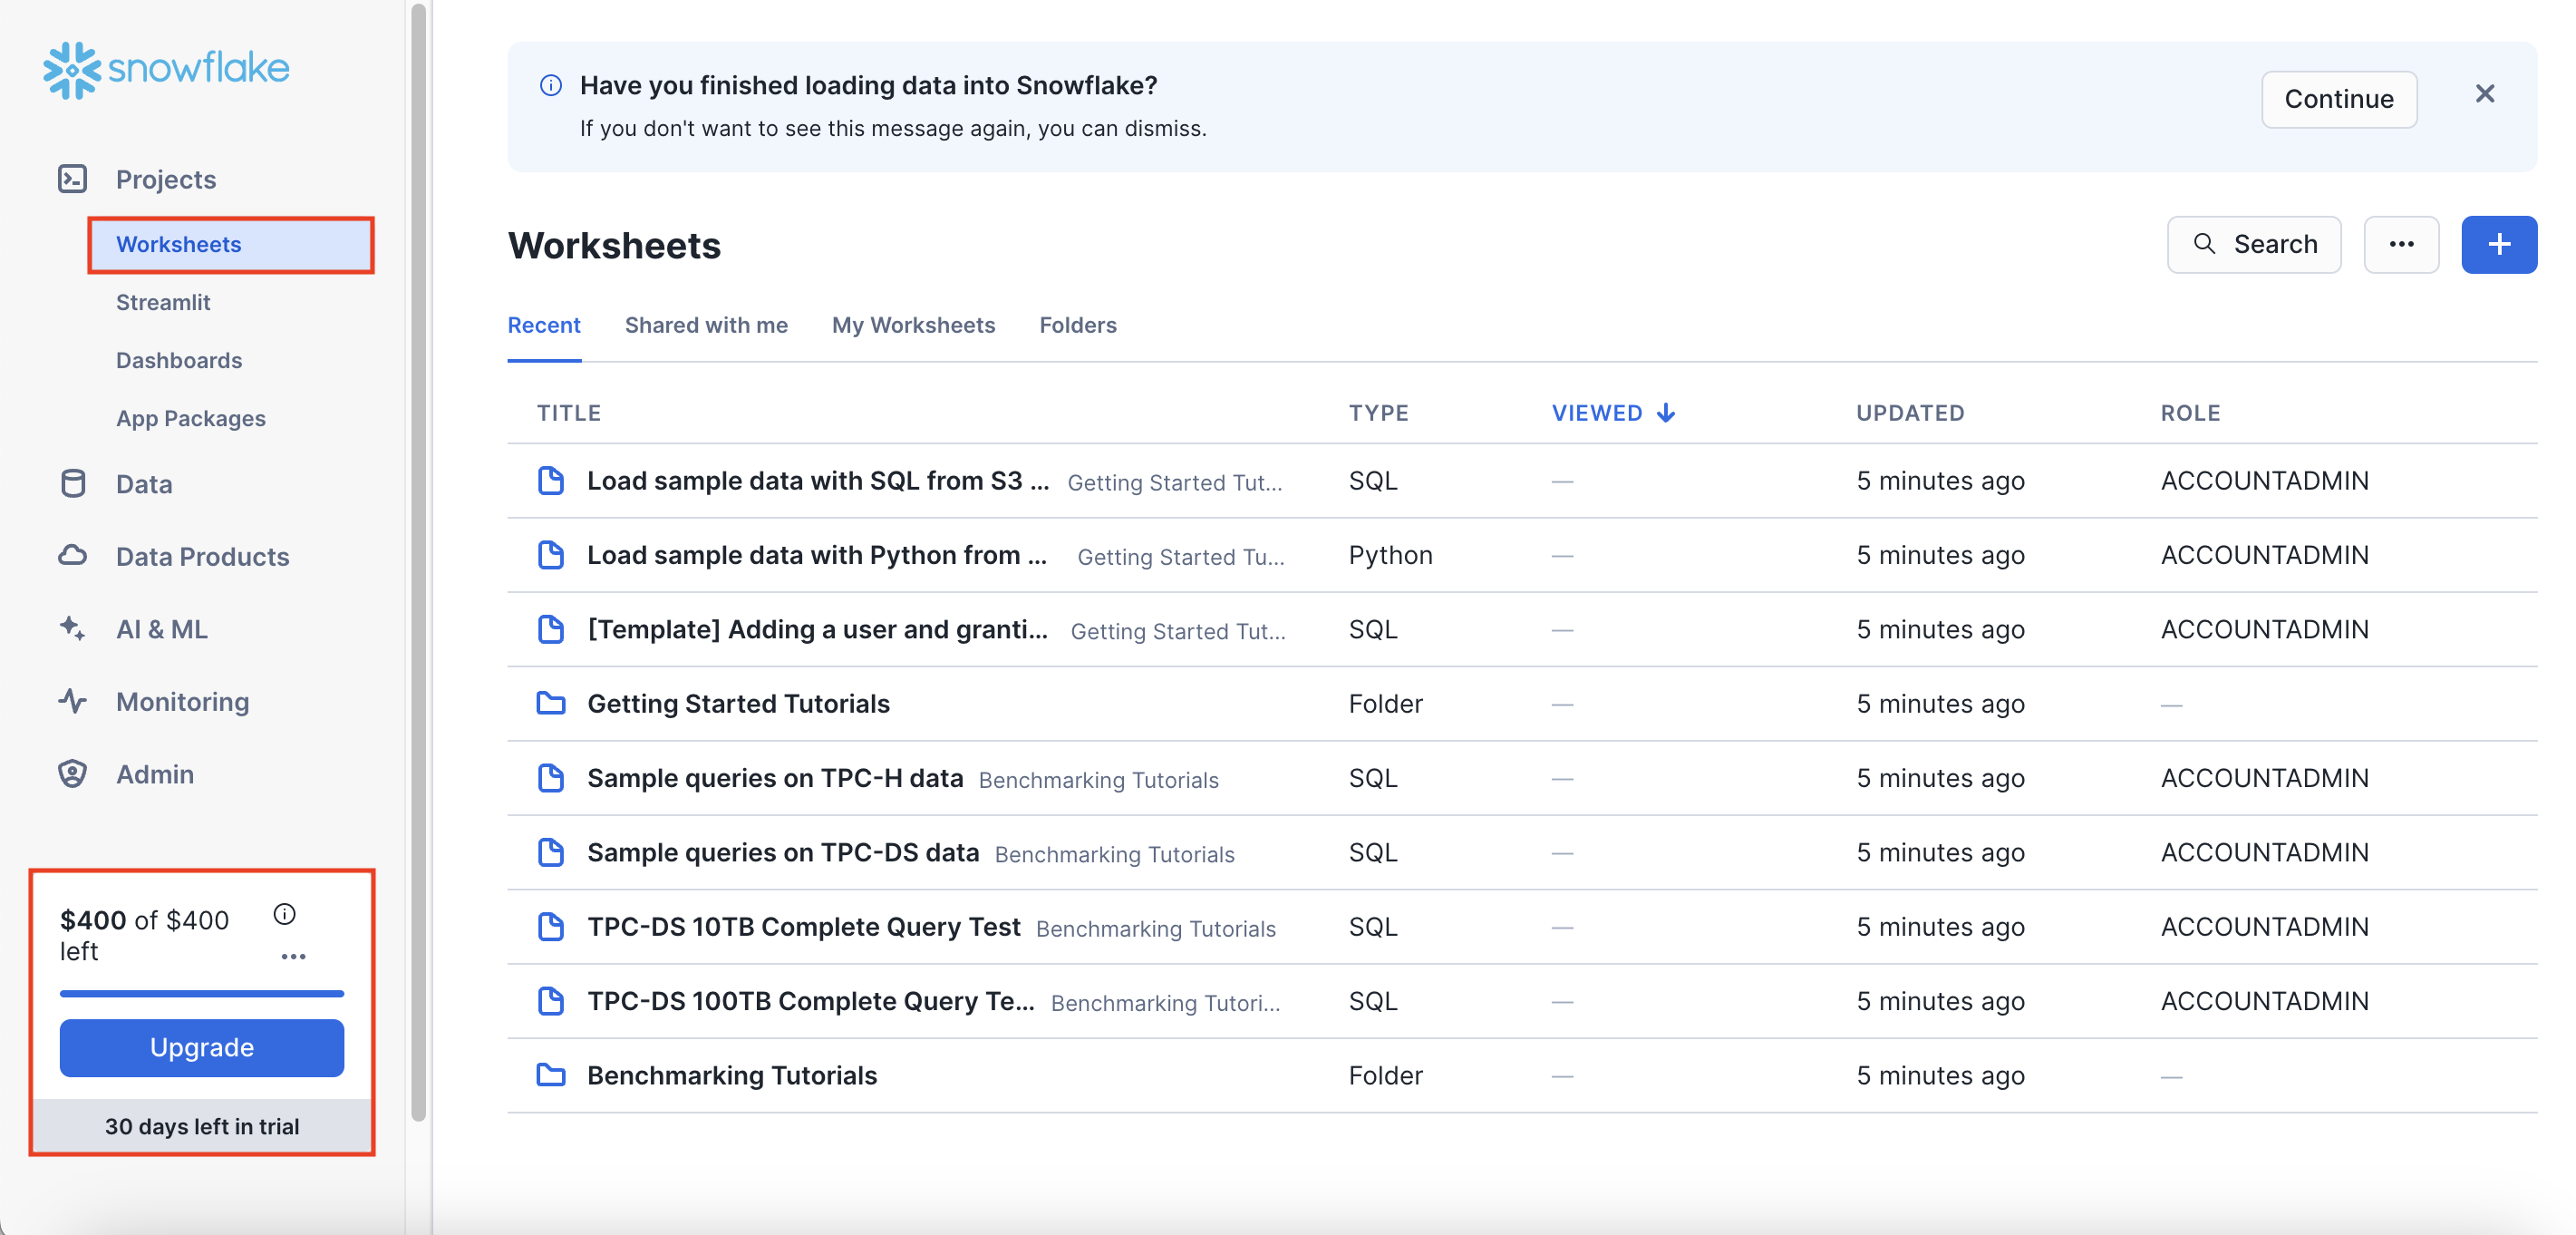The height and width of the screenshot is (1235, 2576).
Task: Open the Admin shield icon
Action: point(73,774)
